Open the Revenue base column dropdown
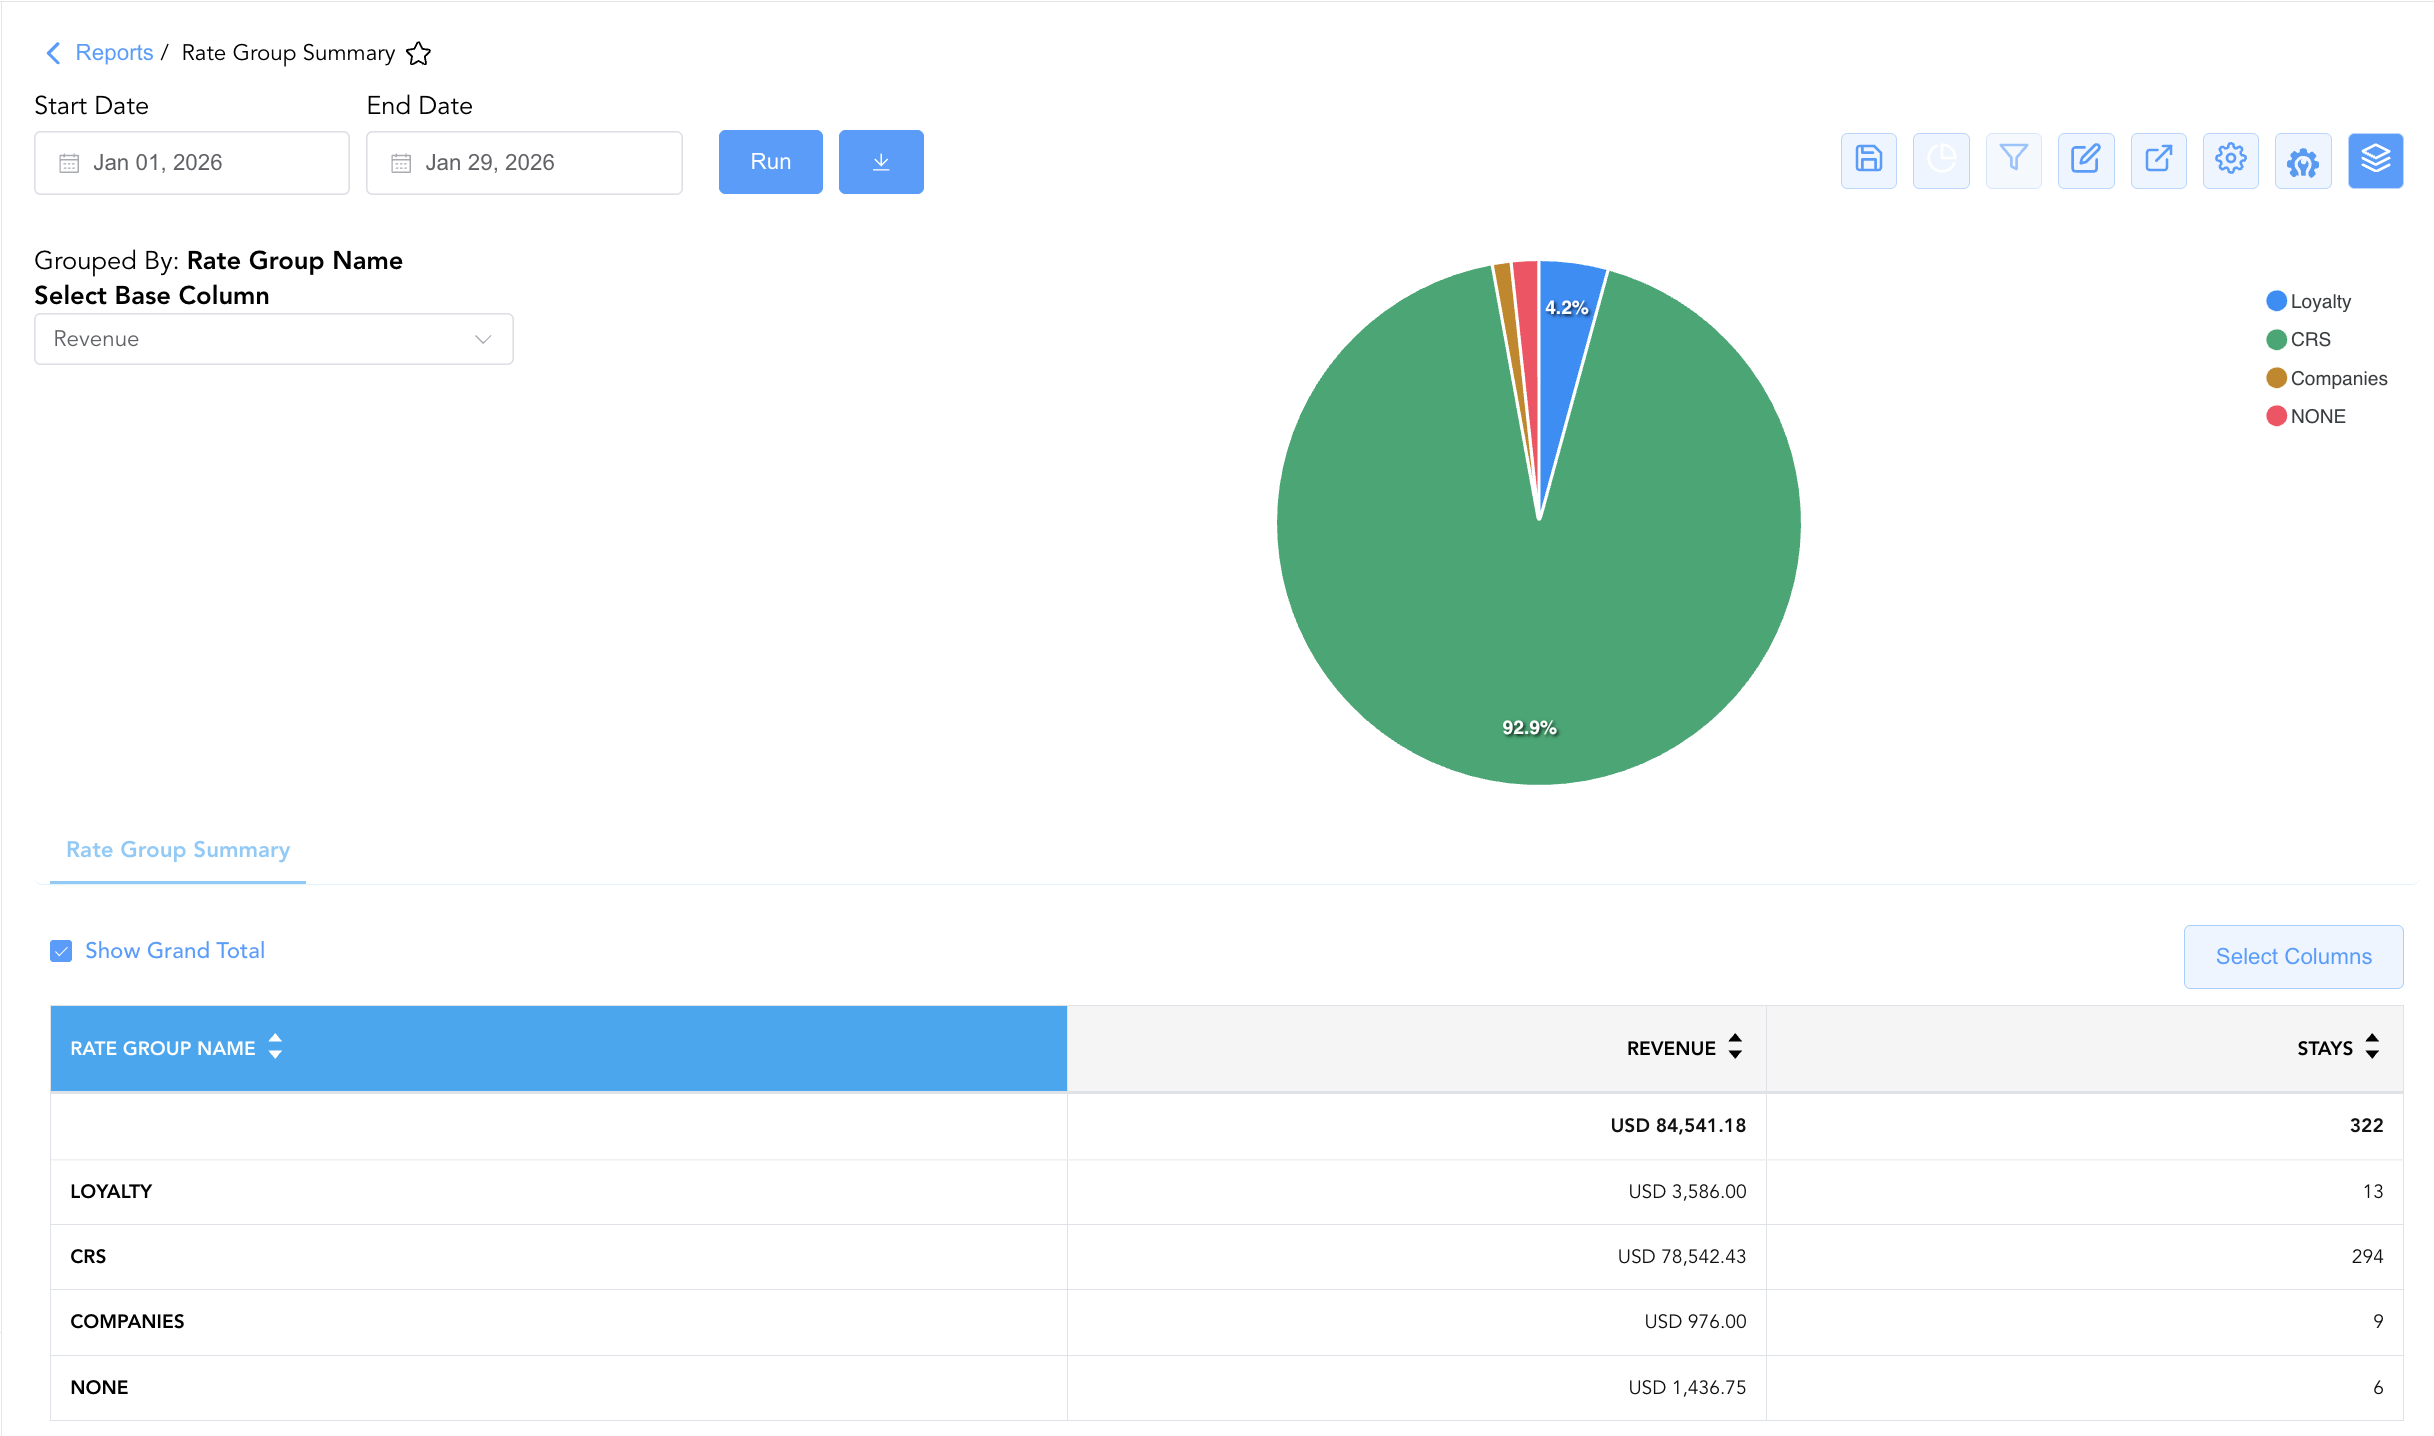Screen dimensions: 2434x1436 [x=274, y=339]
